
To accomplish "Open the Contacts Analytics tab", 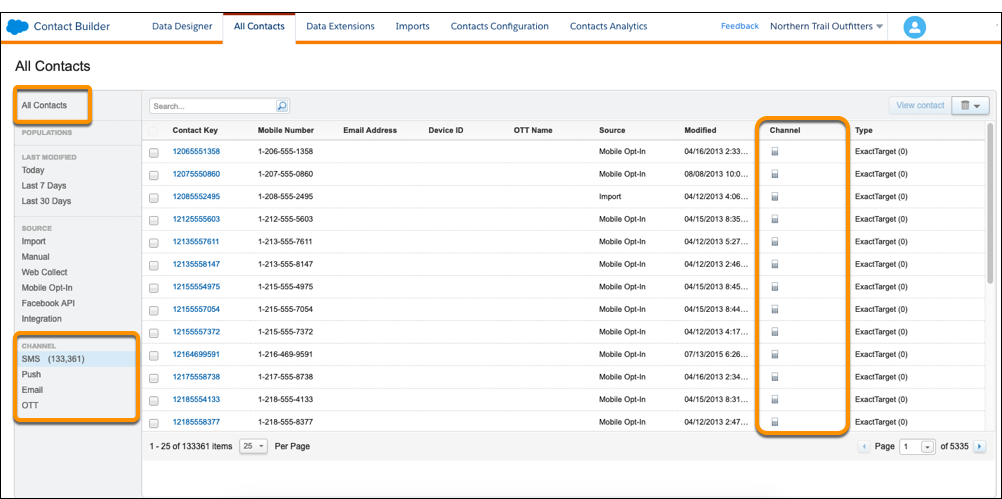I will (608, 27).
